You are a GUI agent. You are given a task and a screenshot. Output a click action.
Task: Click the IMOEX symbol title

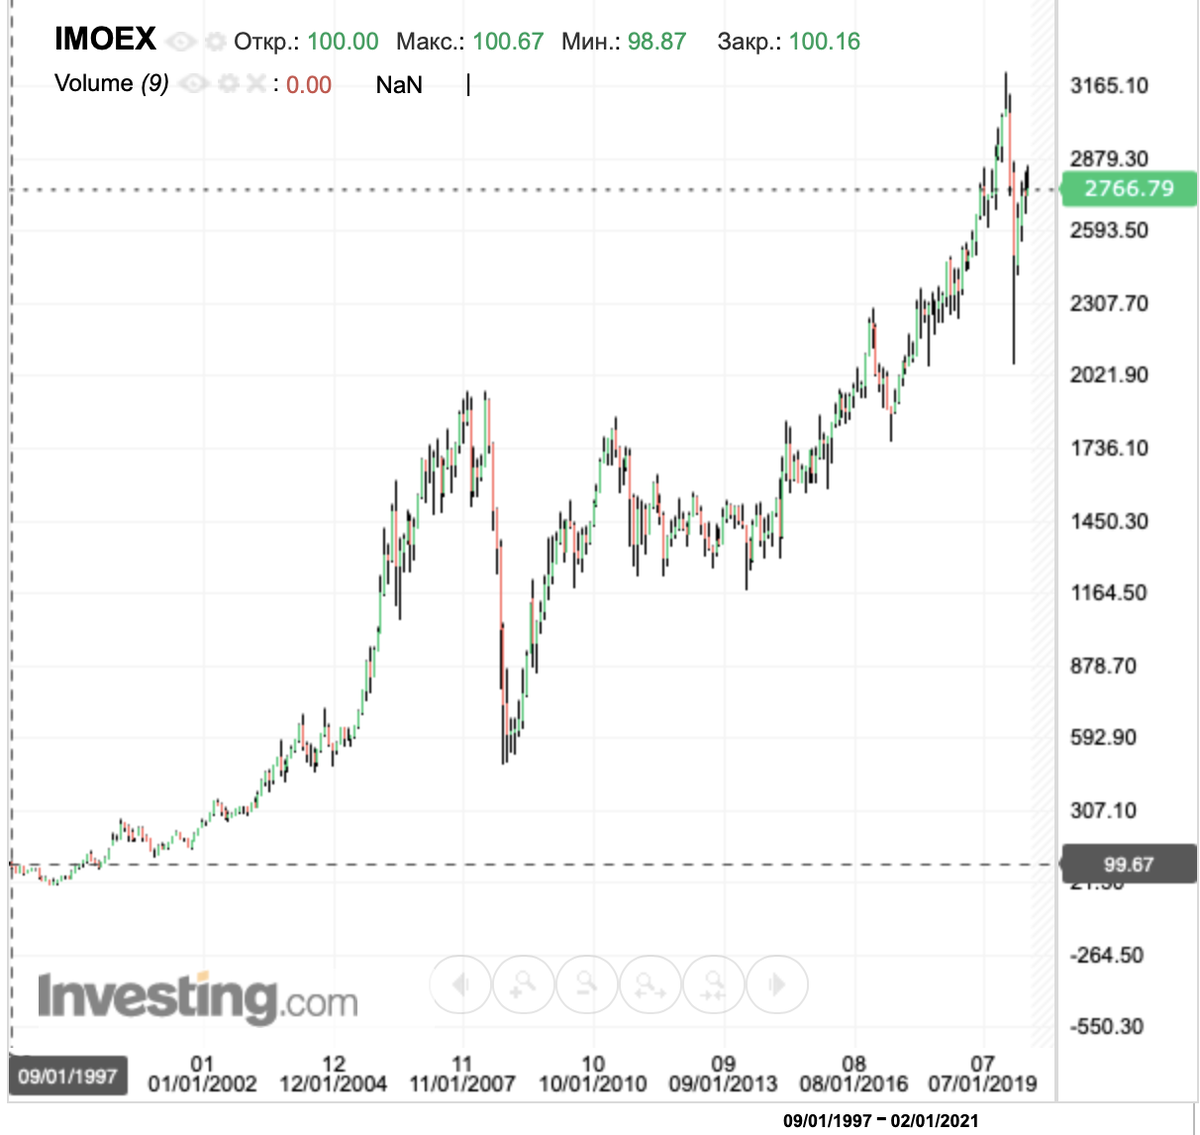pos(105,39)
